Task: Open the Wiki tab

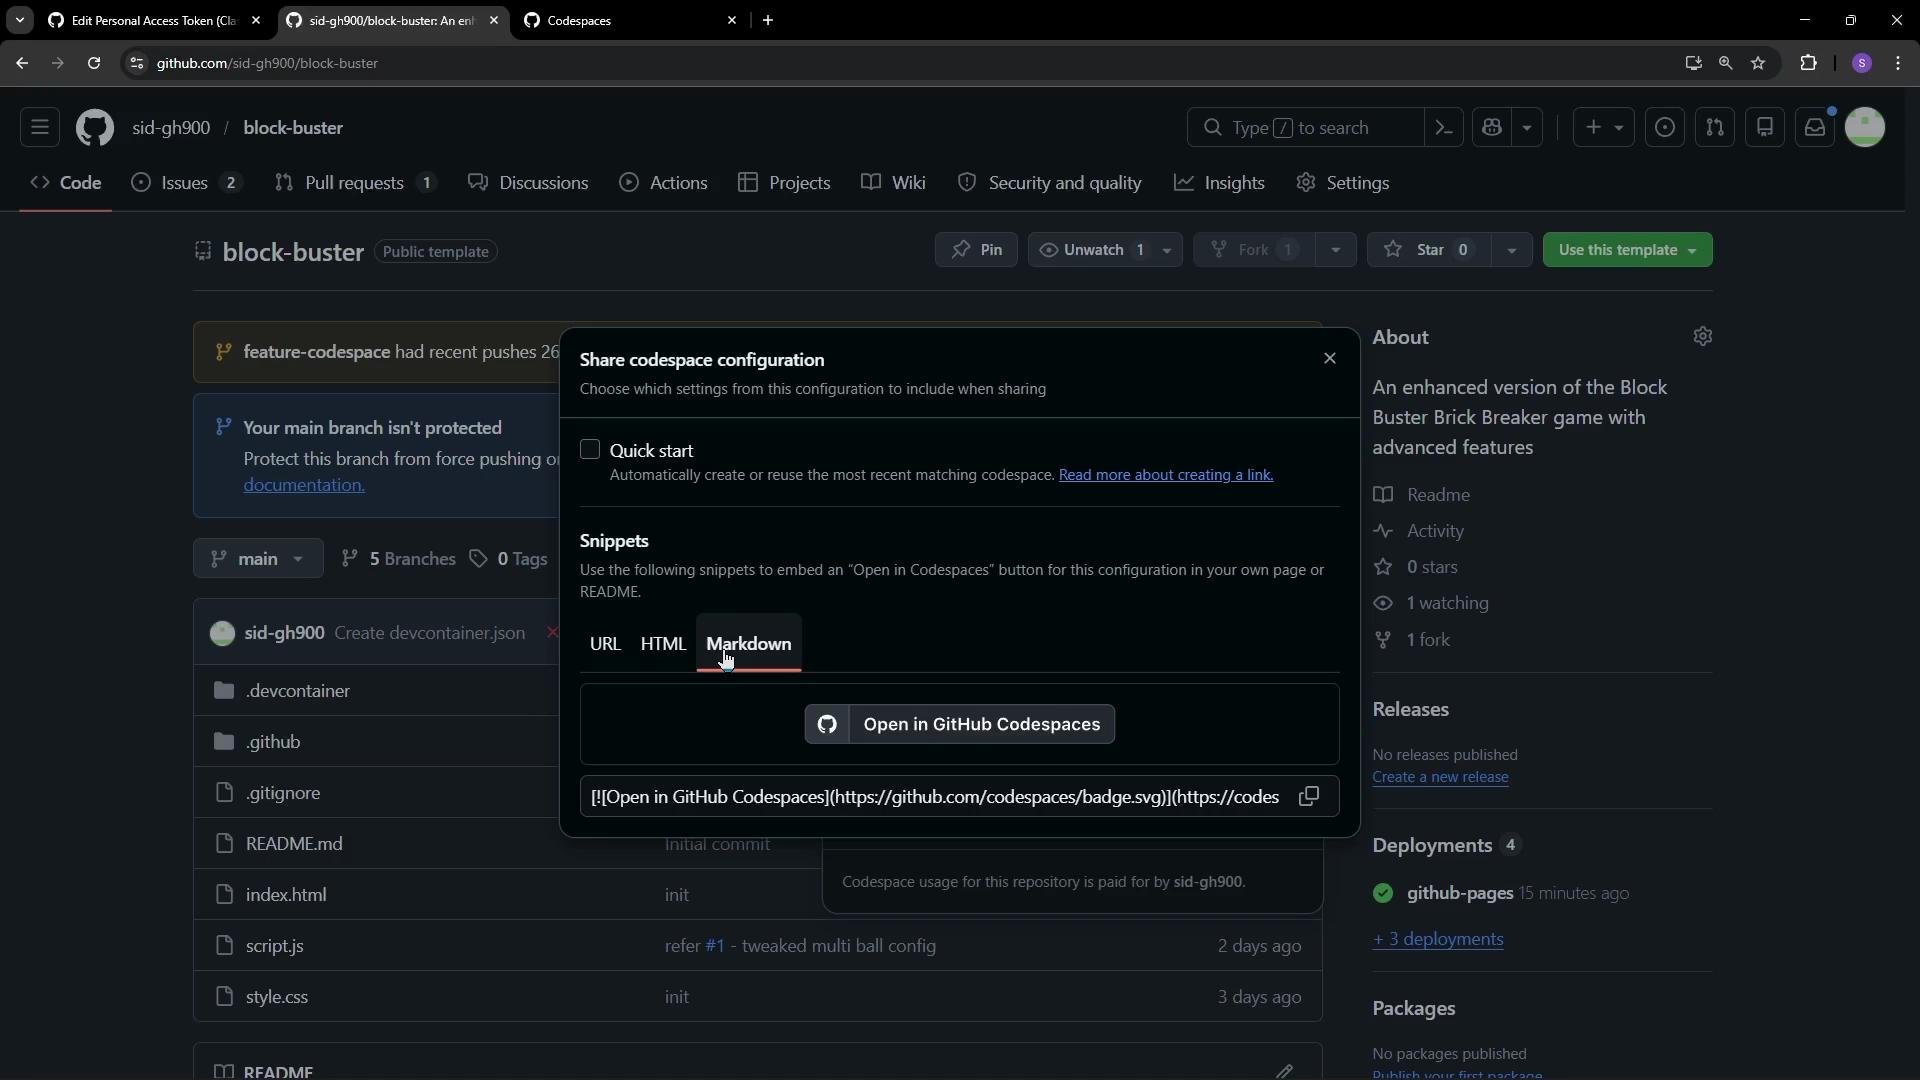Action: point(894,183)
